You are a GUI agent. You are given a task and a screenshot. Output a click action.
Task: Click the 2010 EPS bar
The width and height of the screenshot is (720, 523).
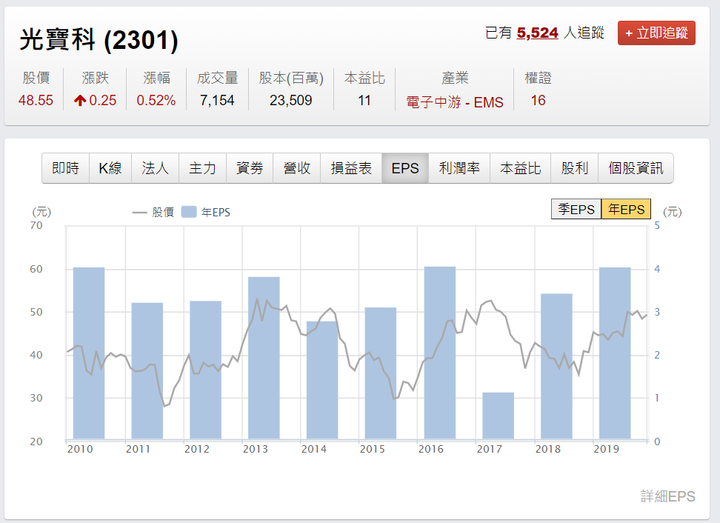click(89, 353)
